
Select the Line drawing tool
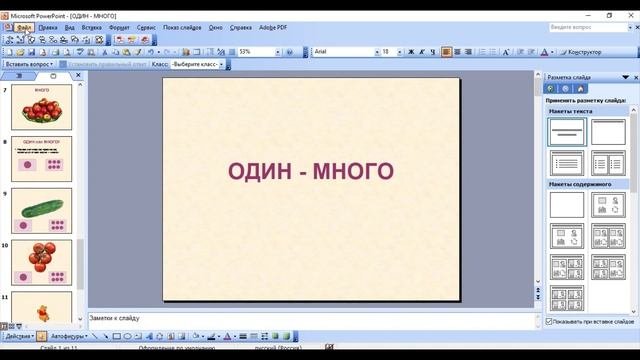pos(95,336)
